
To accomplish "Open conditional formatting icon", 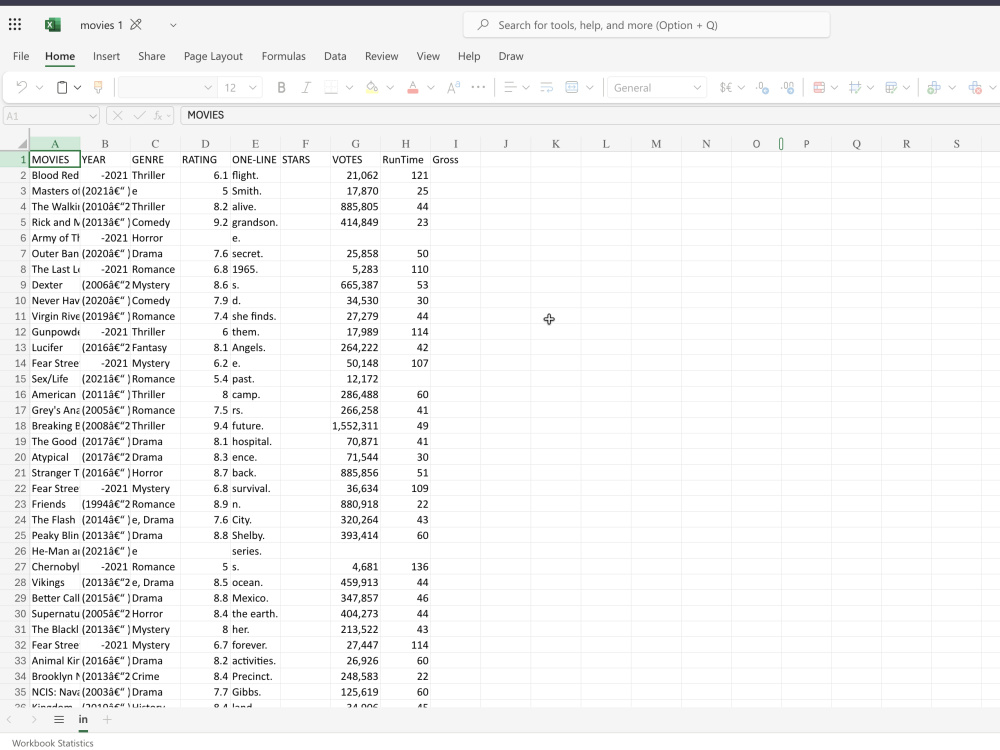I will (820, 87).
